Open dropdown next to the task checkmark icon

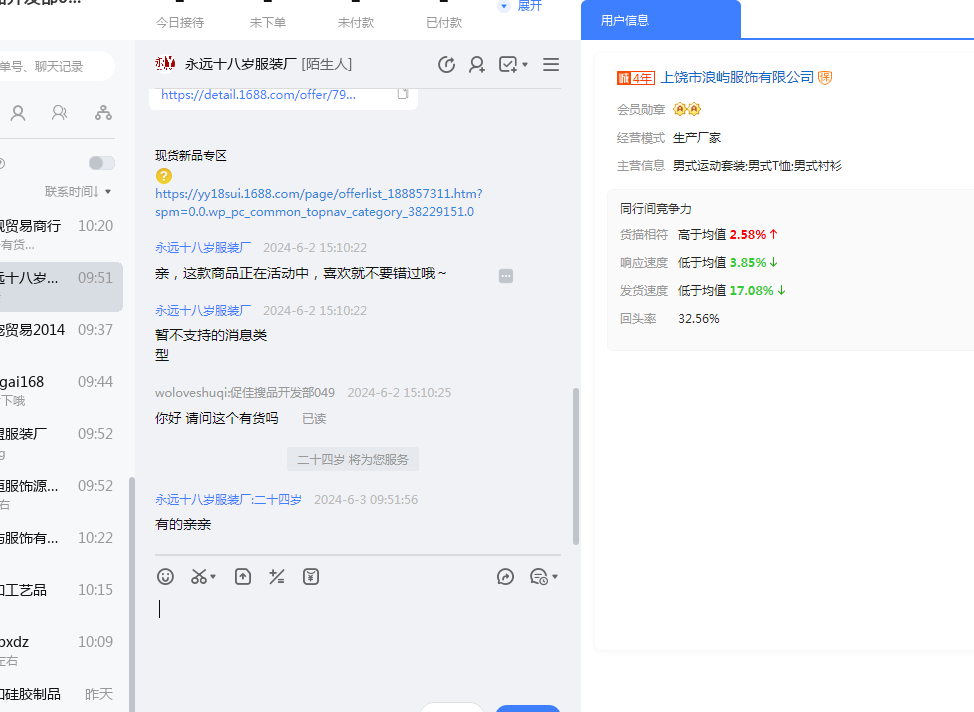point(525,66)
